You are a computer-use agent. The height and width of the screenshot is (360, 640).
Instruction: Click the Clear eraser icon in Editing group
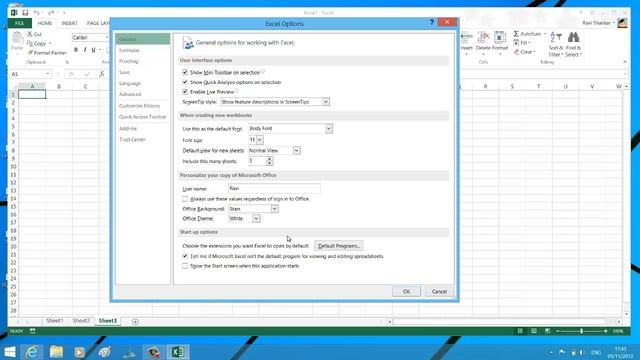[516, 52]
